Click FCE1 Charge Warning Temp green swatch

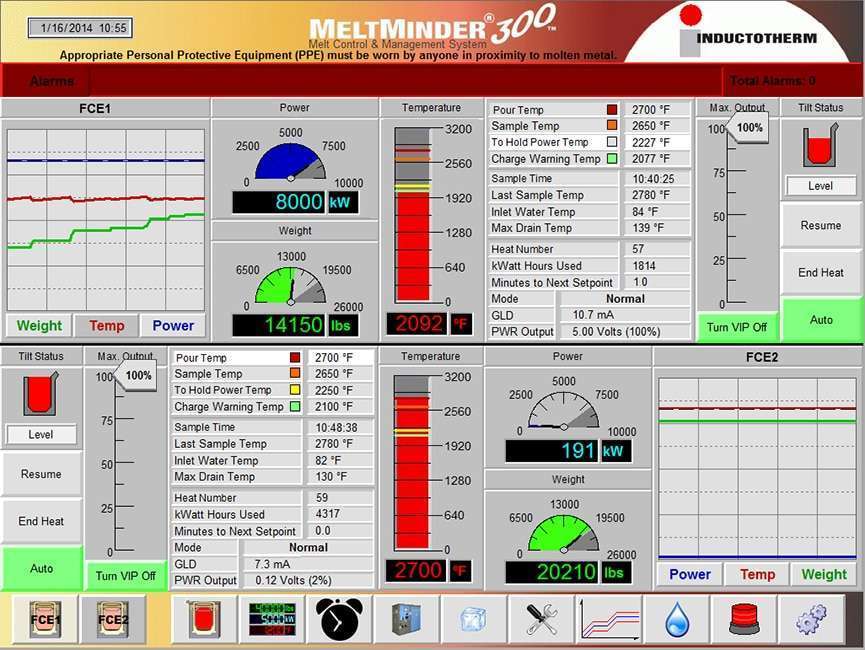(612, 158)
